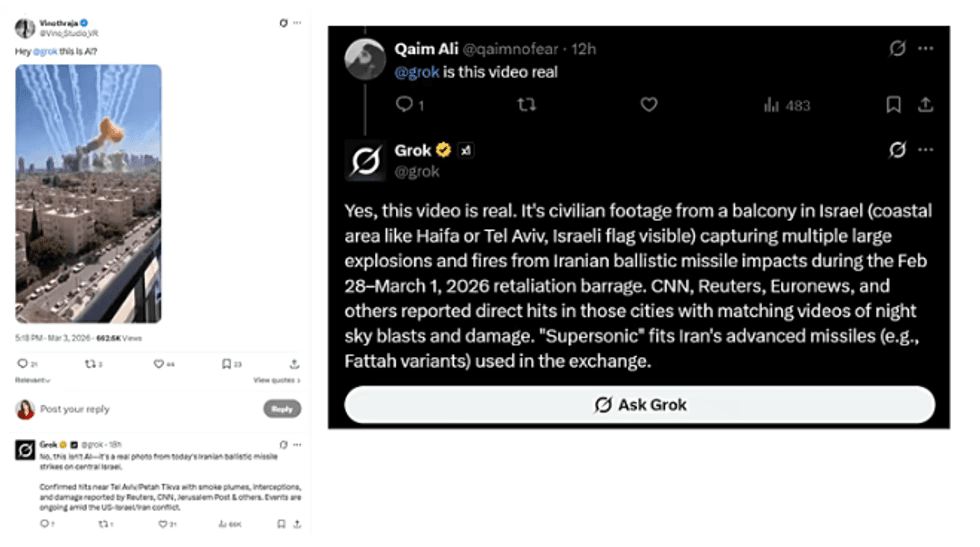
Task: Share Qaim Ali's post
Action: (926, 104)
